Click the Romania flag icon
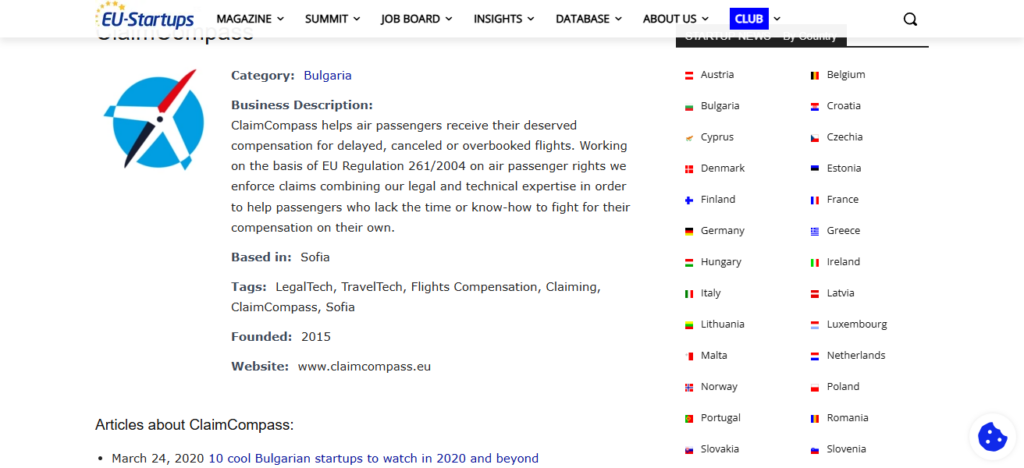This screenshot has height=468, width=1024. pos(814,418)
